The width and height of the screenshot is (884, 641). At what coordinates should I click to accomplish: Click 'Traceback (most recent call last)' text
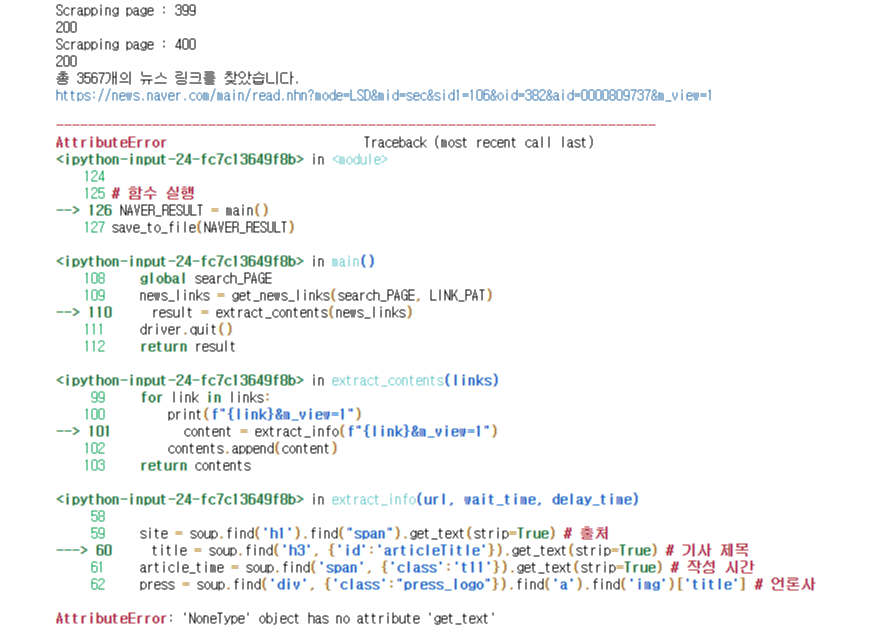[x=479, y=143]
